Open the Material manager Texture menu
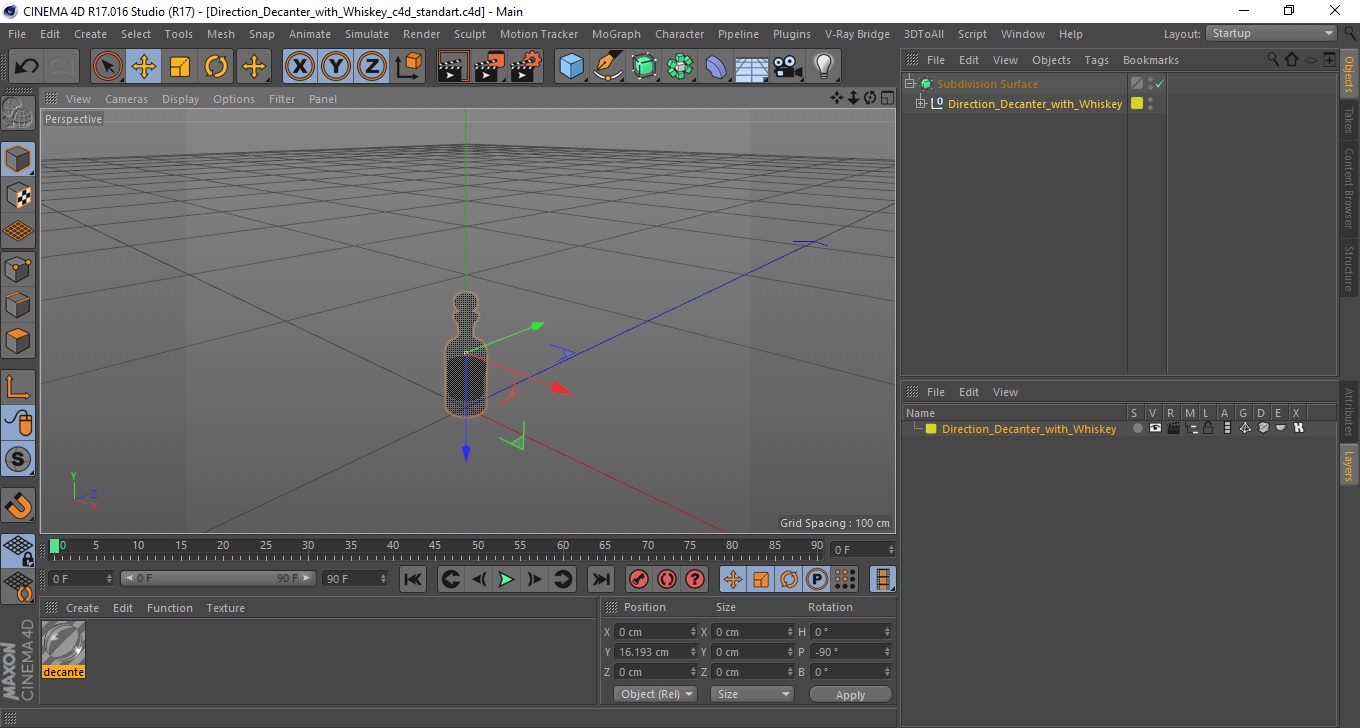 [225, 608]
